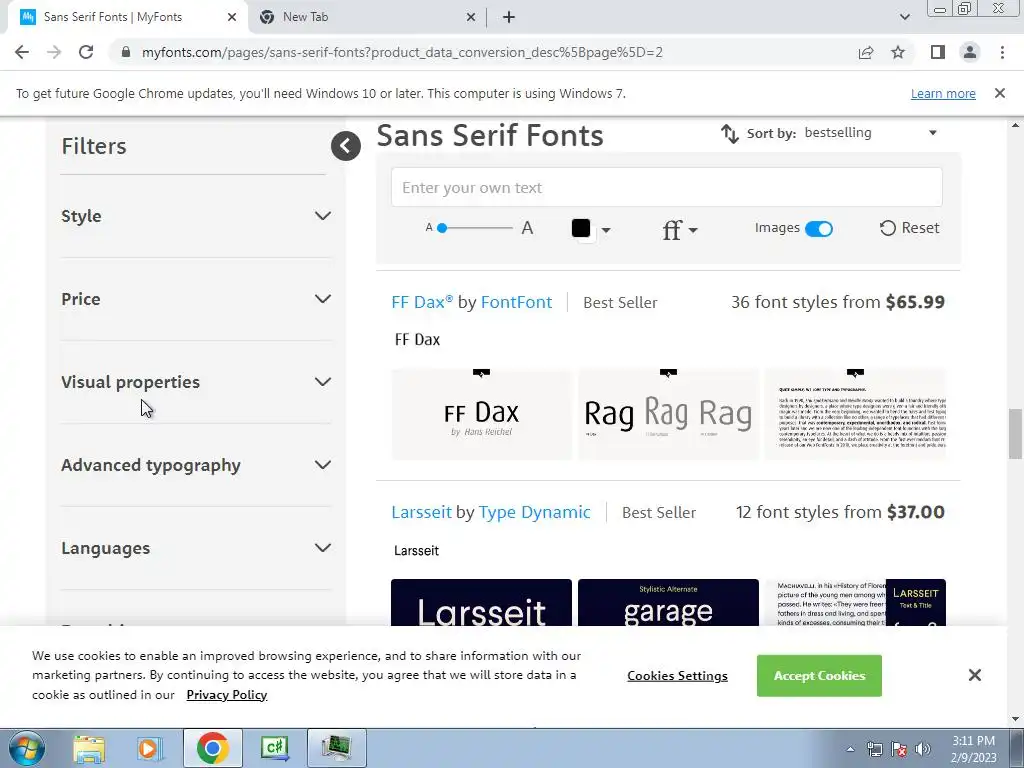
Task: Click the site padlock icon
Action: 126,52
